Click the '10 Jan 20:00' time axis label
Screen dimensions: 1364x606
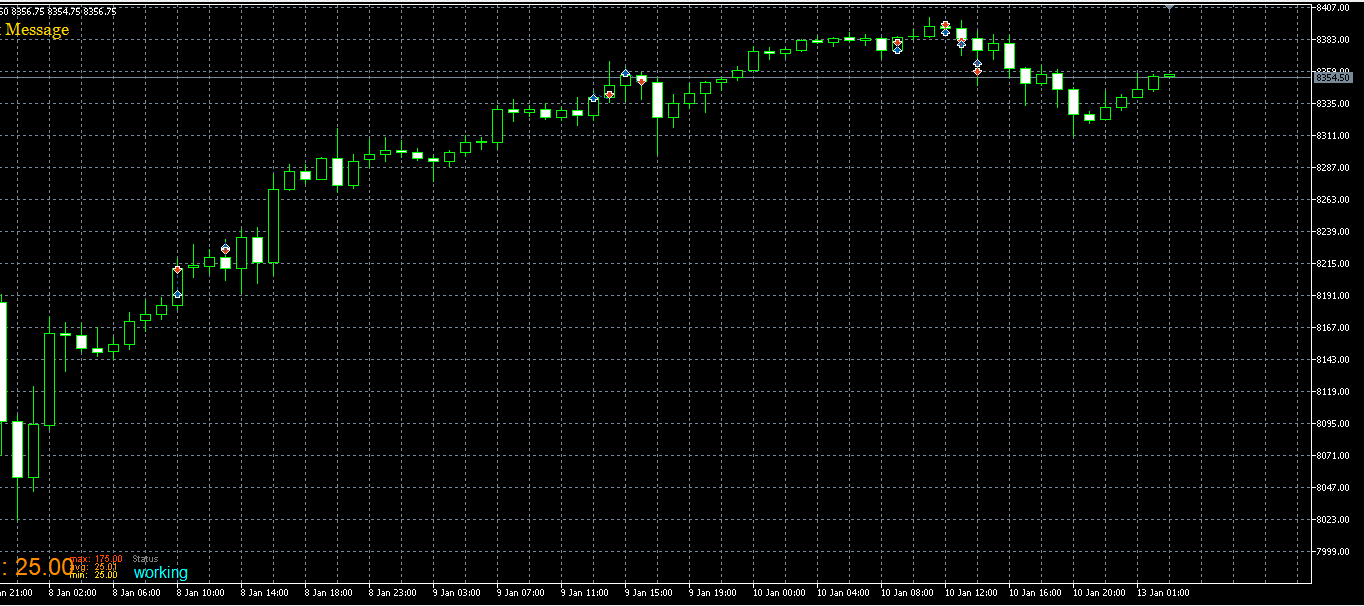[1099, 593]
